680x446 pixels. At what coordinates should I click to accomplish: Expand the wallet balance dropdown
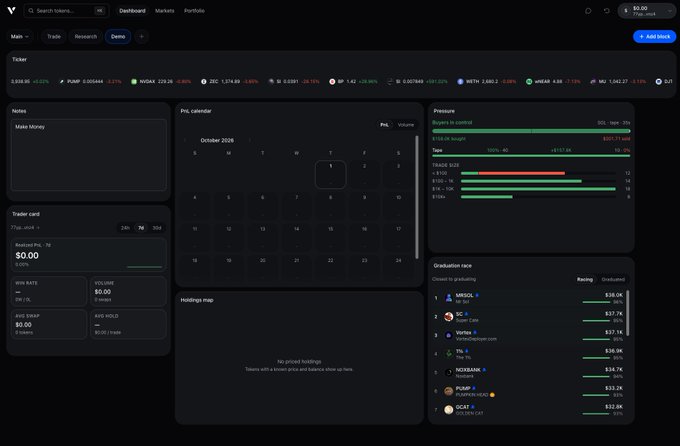[670, 11]
